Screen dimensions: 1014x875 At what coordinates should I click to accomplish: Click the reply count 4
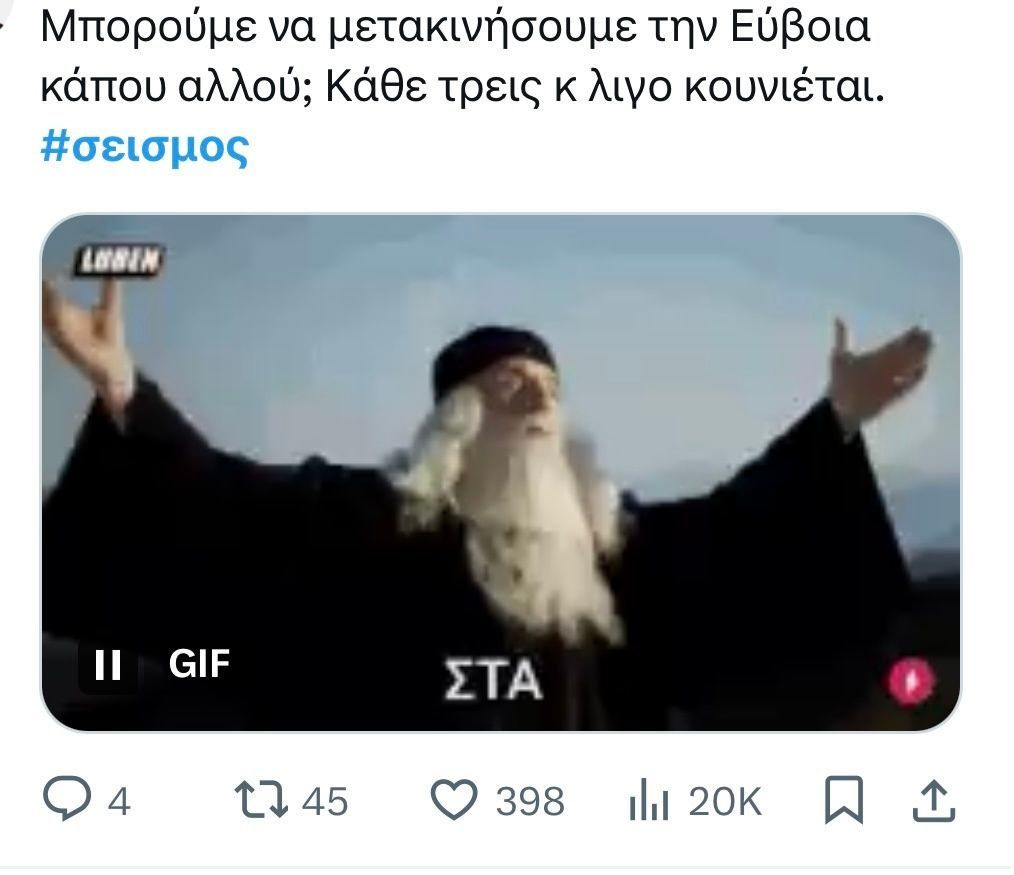tap(119, 801)
